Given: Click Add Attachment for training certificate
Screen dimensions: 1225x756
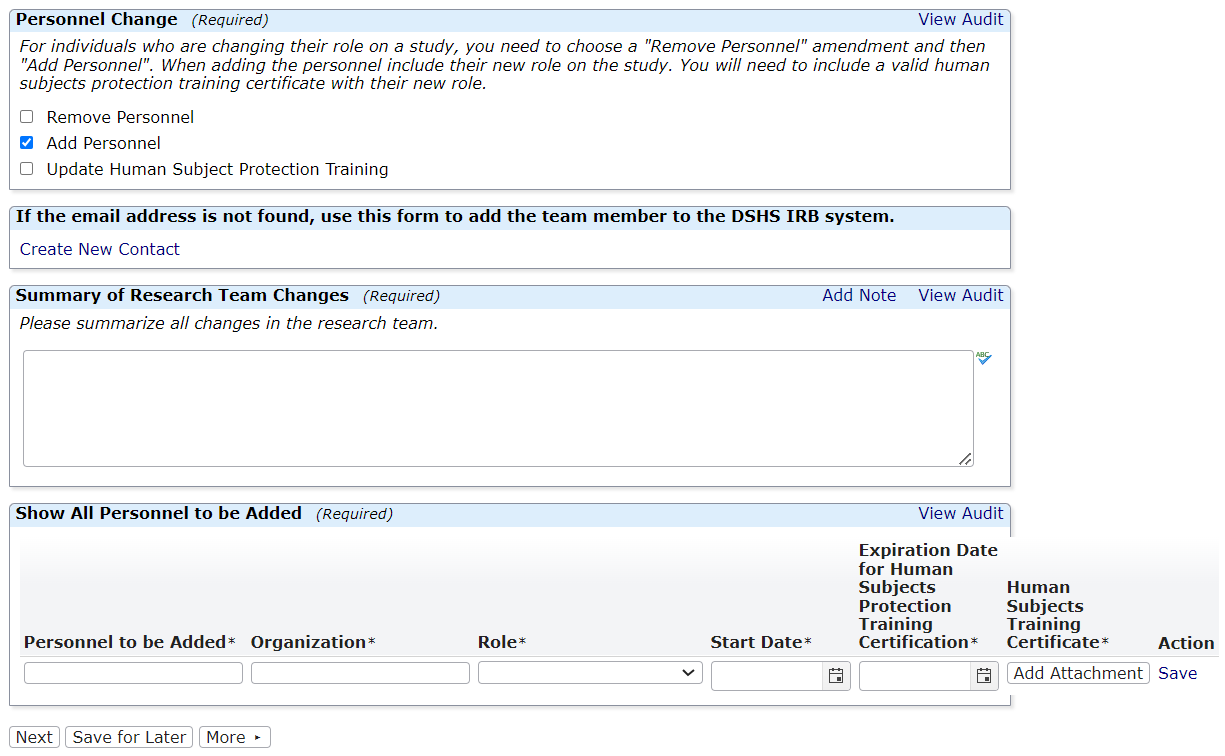Looking at the screenshot, I should point(1077,673).
